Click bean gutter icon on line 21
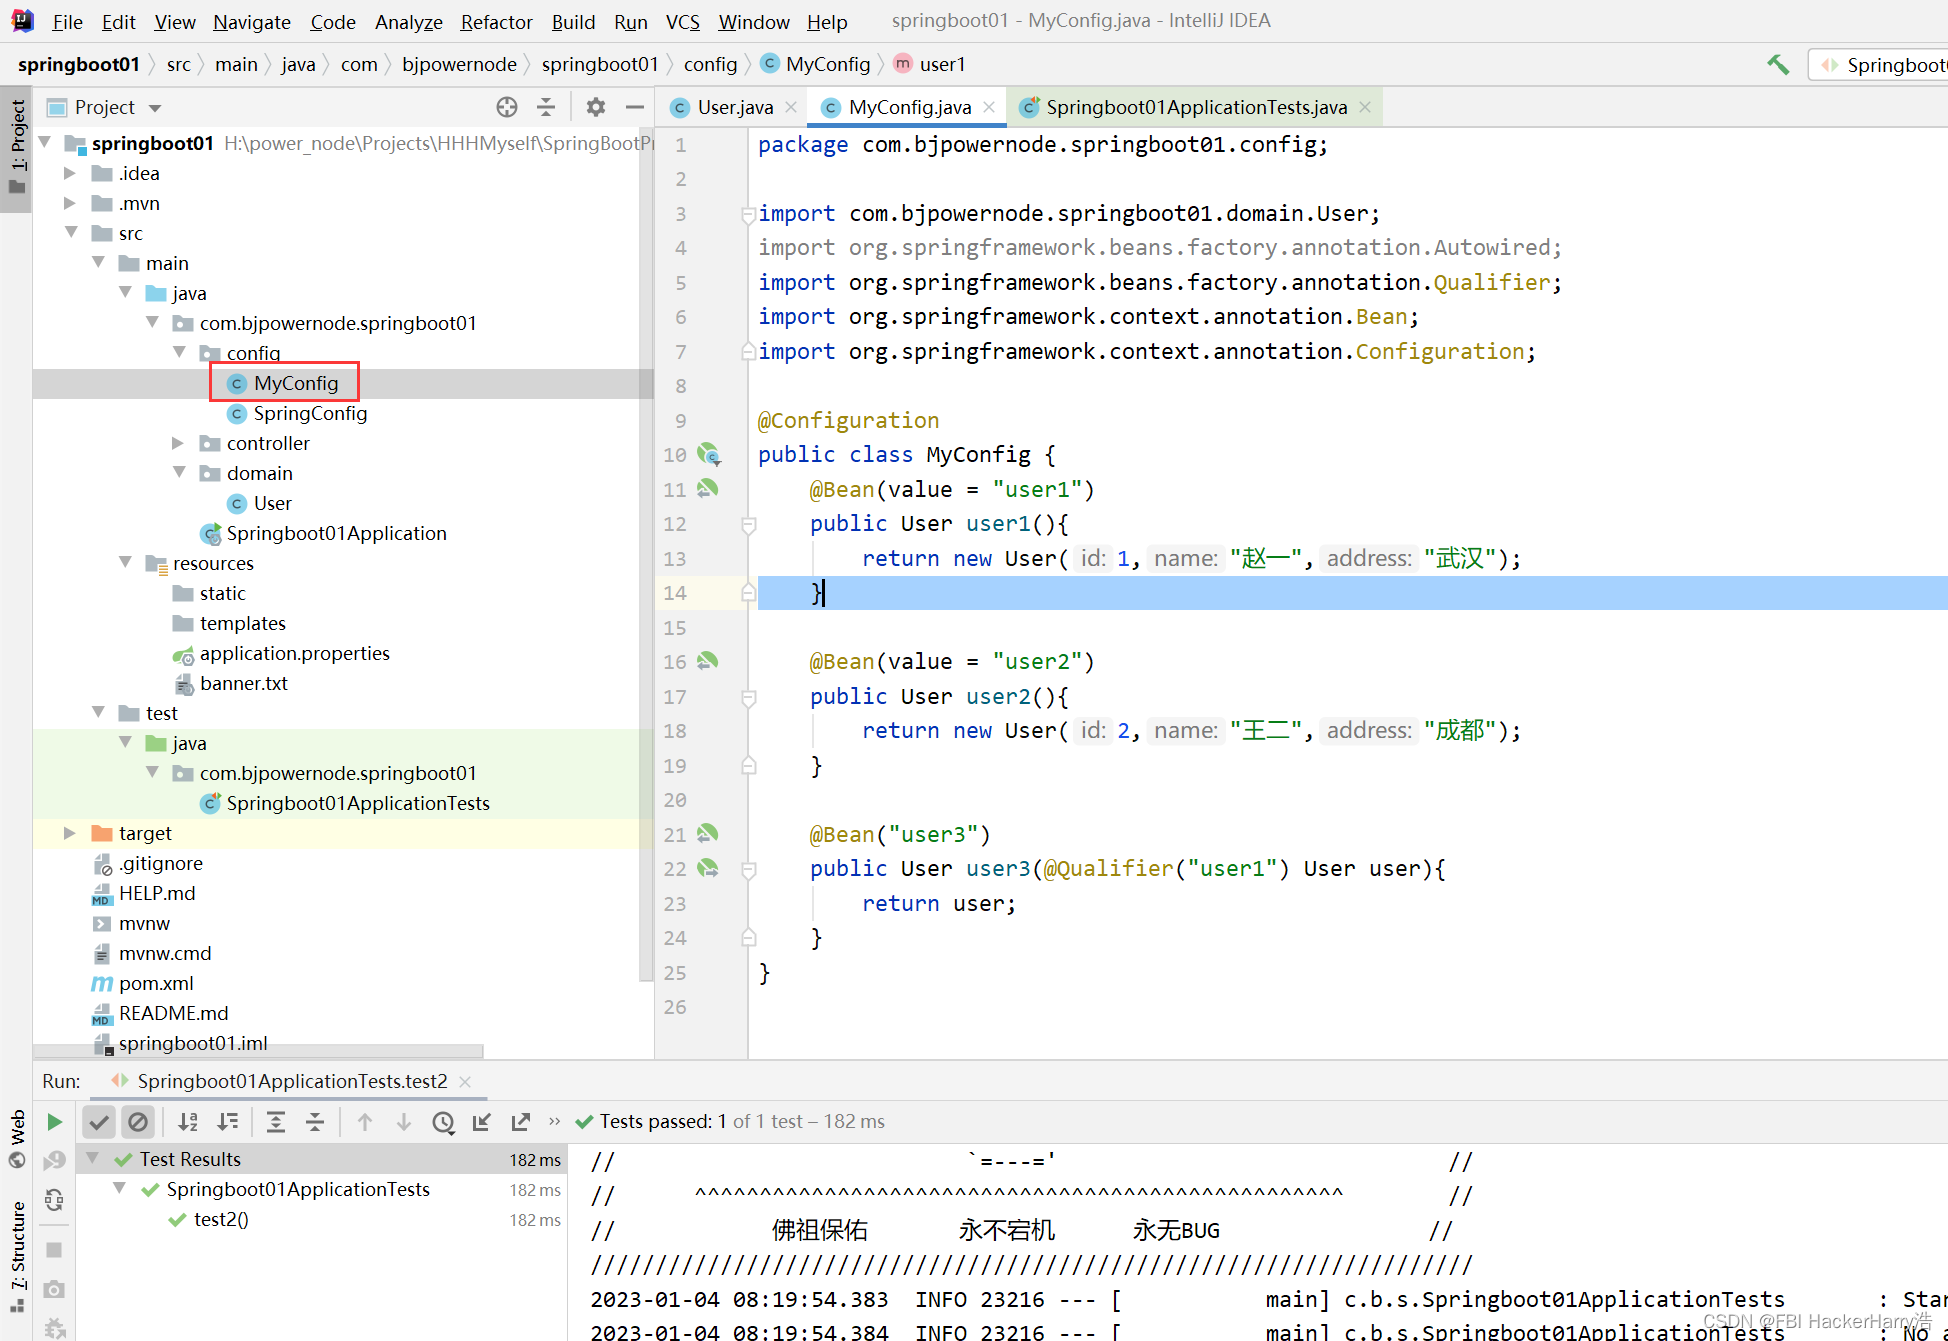This screenshot has height=1341, width=1948. pos(708,833)
